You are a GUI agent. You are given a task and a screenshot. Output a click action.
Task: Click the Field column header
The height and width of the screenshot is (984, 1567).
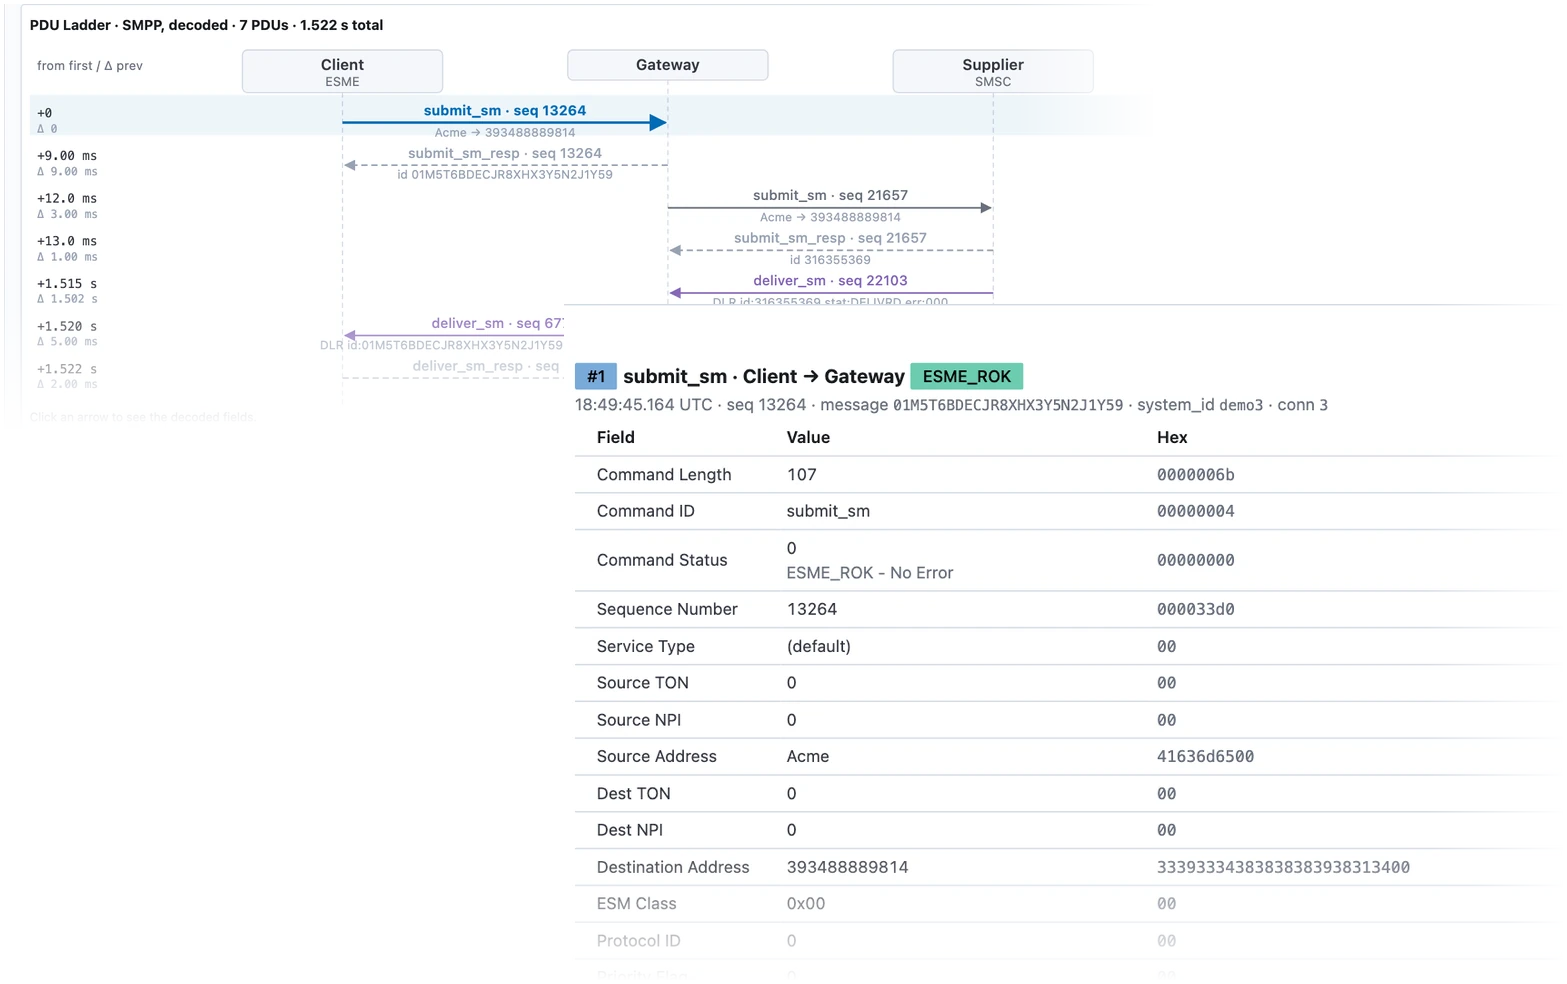pyautogui.click(x=616, y=437)
